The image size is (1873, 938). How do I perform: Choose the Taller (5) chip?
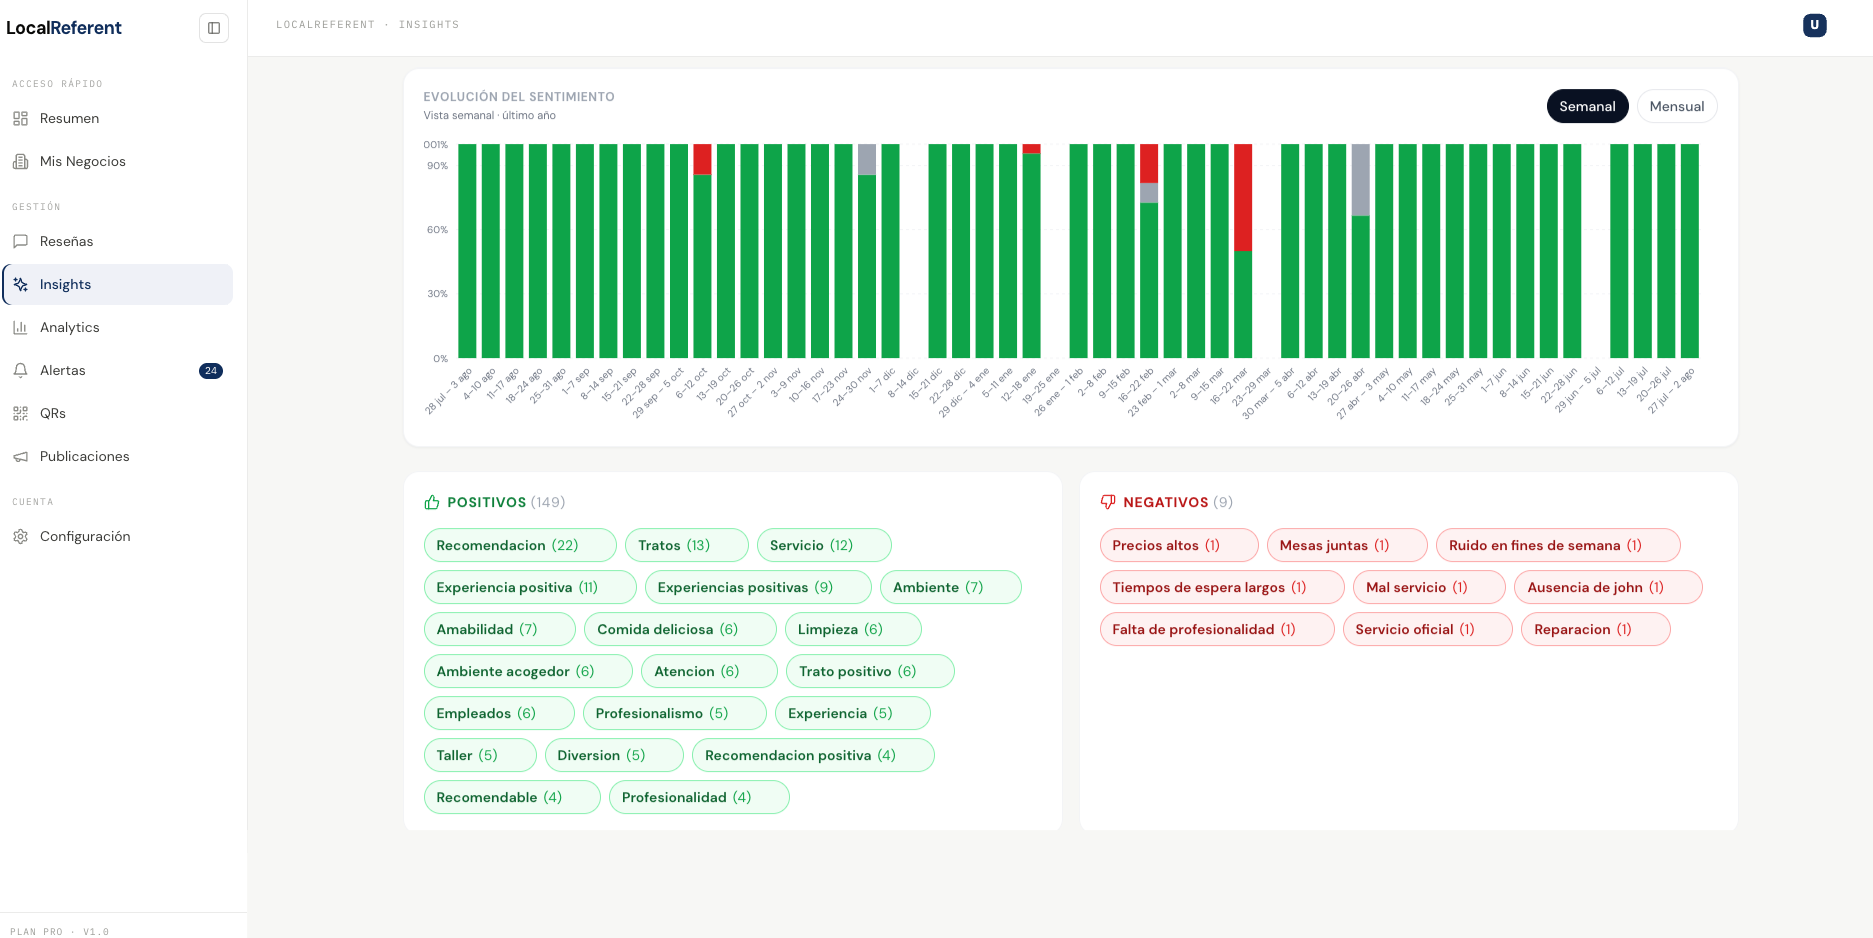pos(480,755)
